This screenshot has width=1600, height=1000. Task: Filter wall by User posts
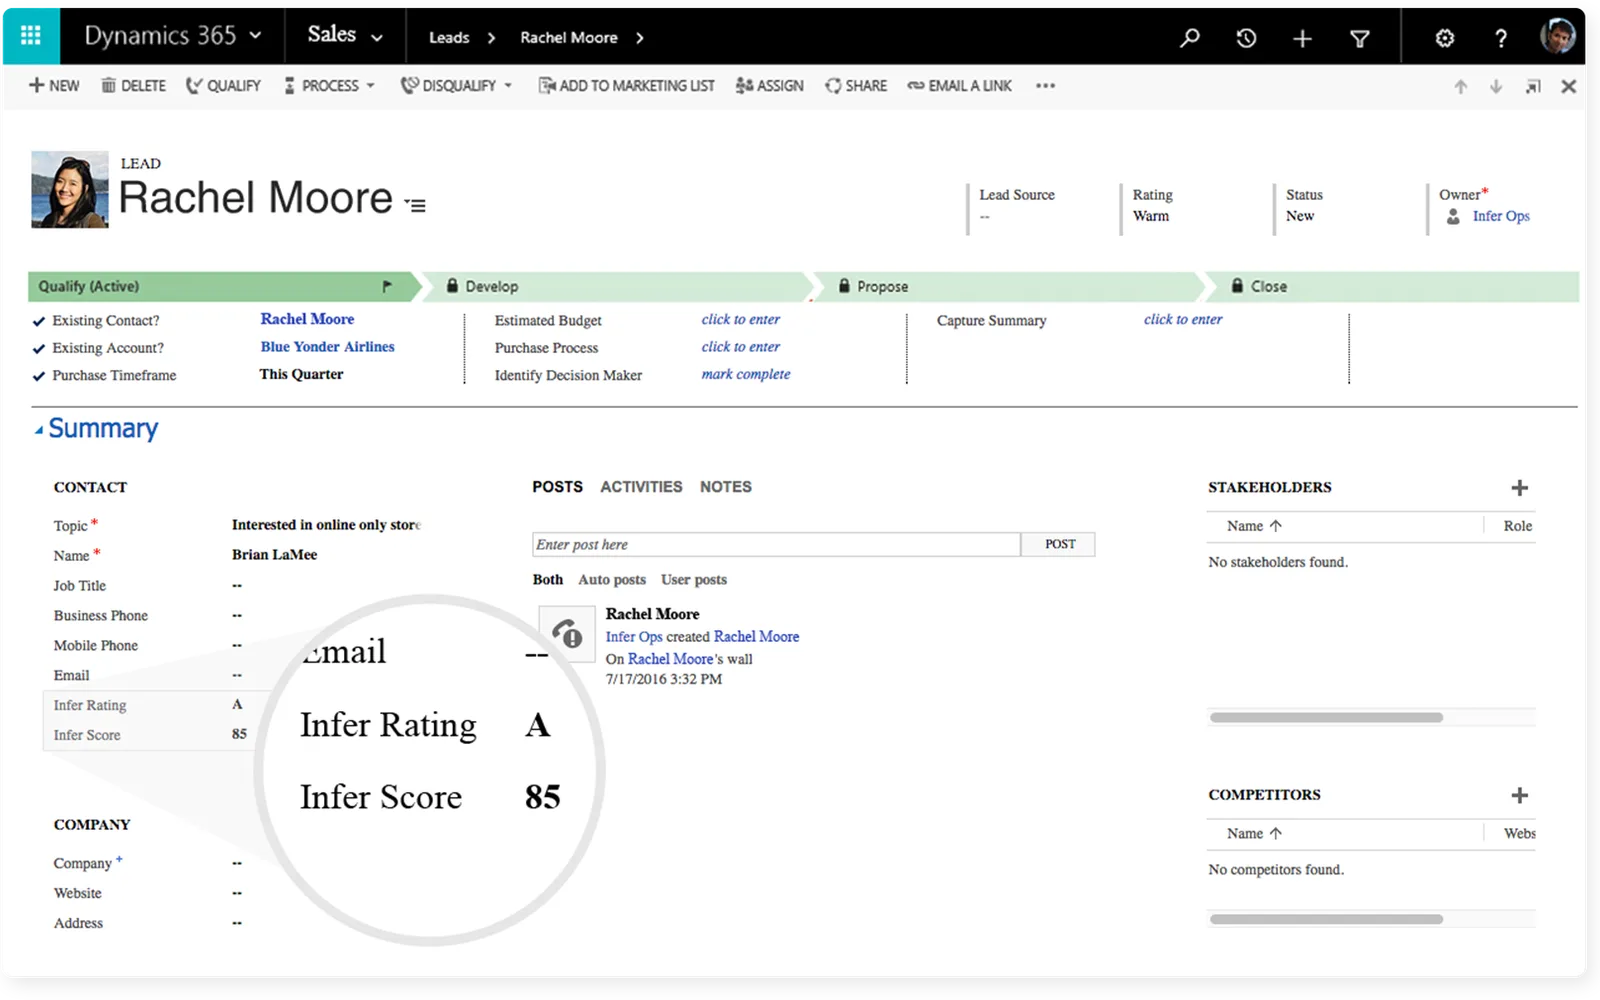click(x=694, y=580)
